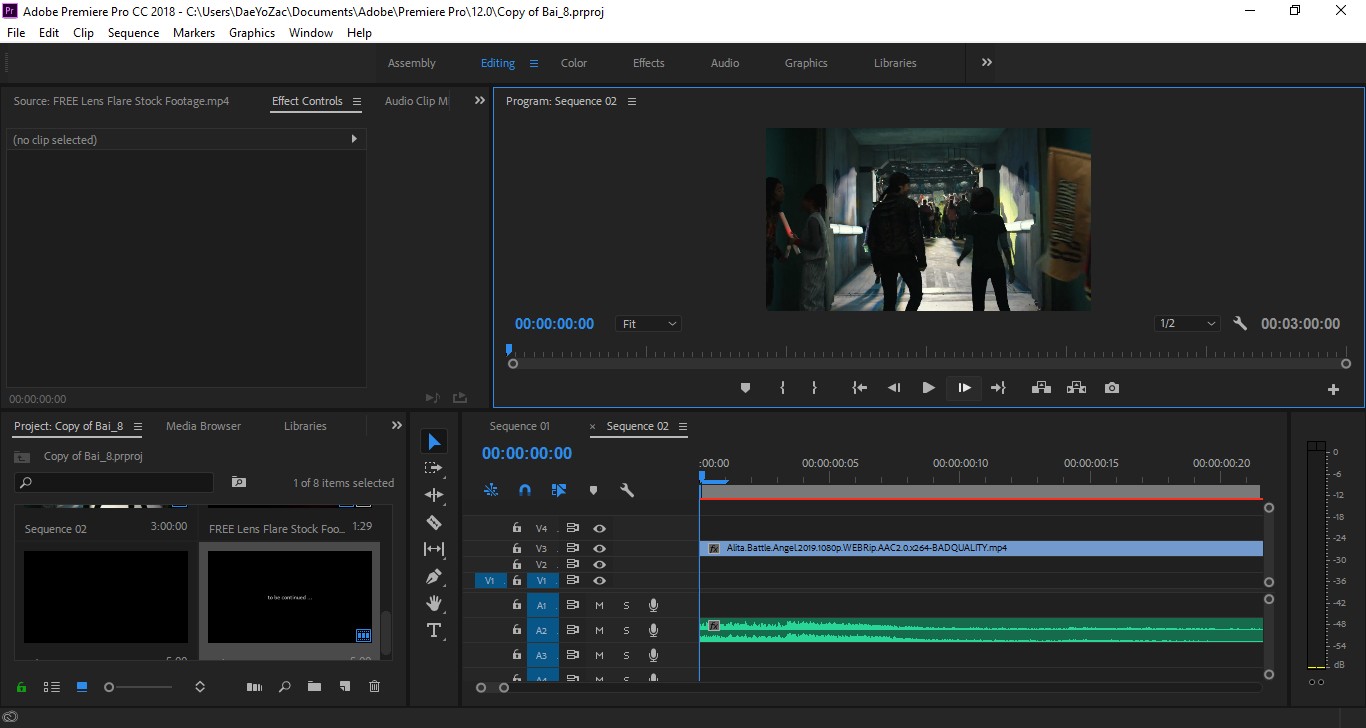
Task: Select the Track Select Forward tool
Action: (434, 468)
